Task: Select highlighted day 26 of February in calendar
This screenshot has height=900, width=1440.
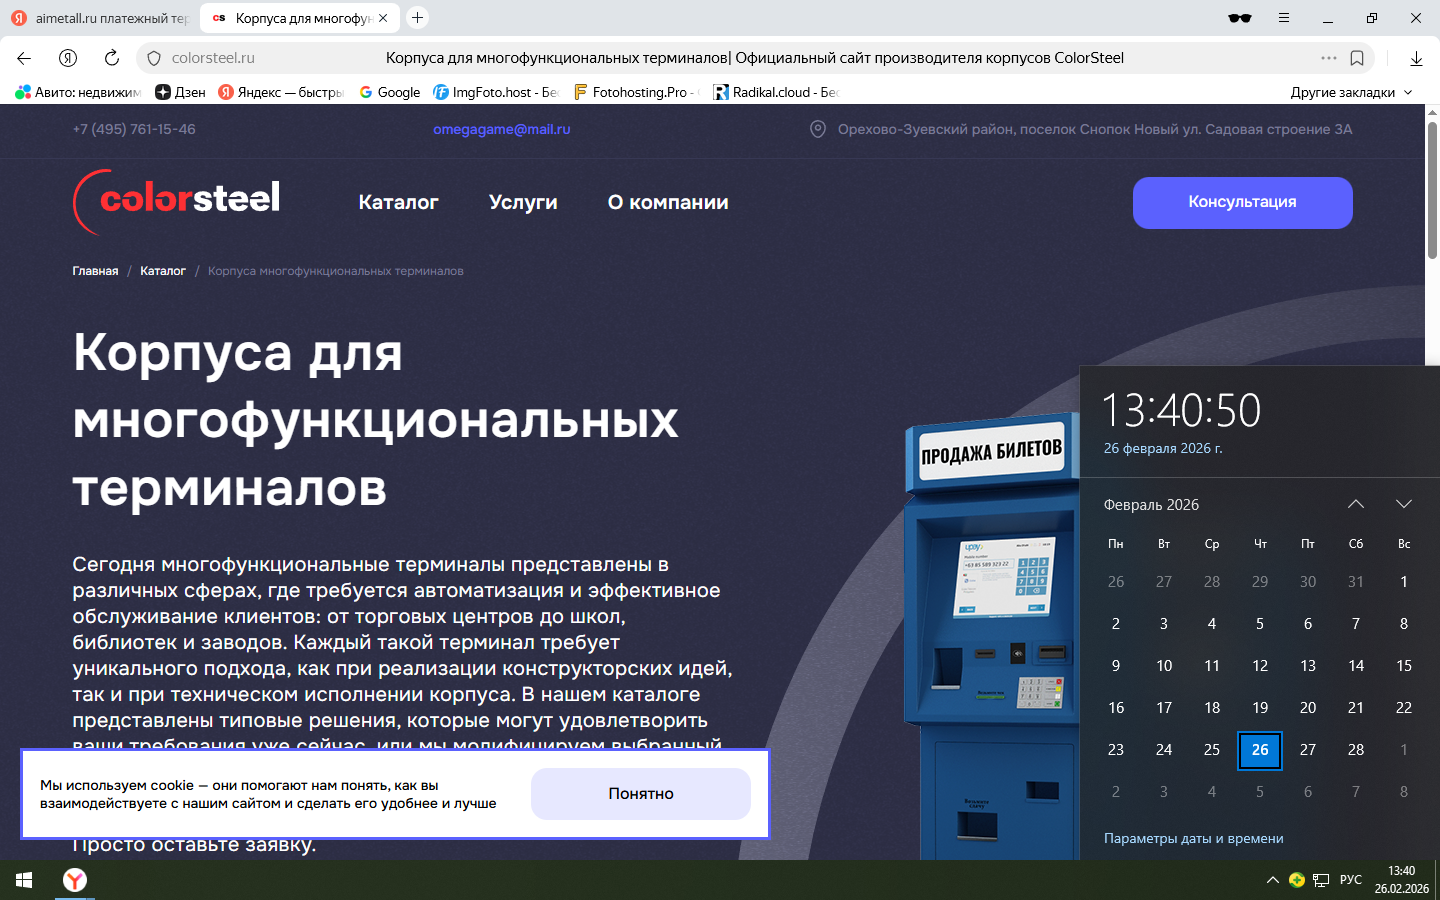Action: point(1260,750)
